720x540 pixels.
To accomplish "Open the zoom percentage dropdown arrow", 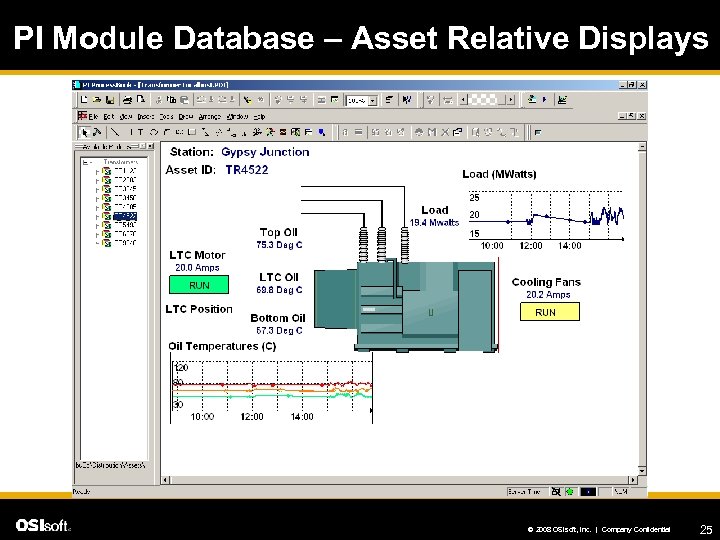I will point(373,101).
